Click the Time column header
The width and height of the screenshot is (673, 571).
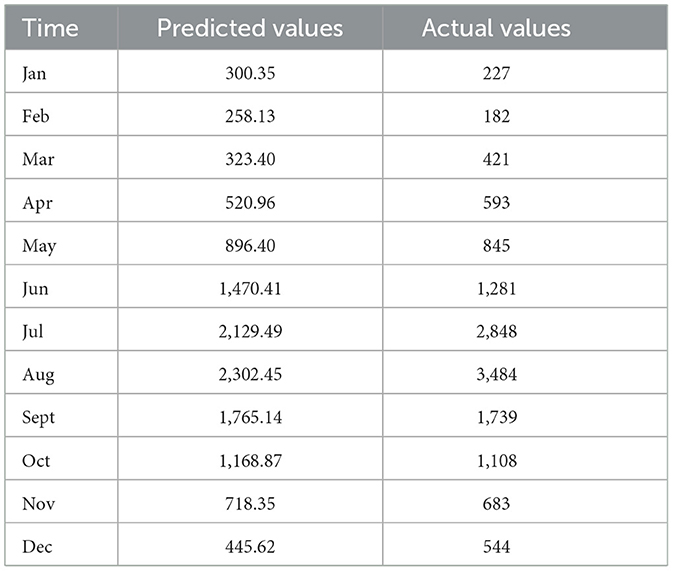click(51, 27)
